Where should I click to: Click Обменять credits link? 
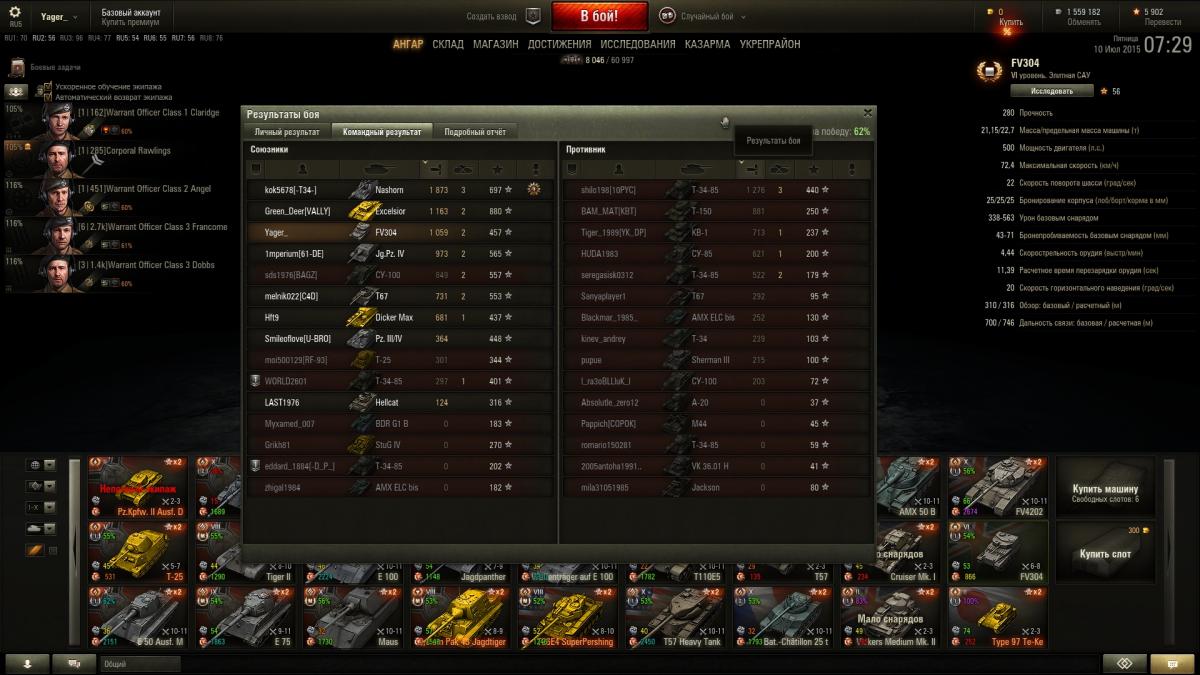[x=1084, y=22]
